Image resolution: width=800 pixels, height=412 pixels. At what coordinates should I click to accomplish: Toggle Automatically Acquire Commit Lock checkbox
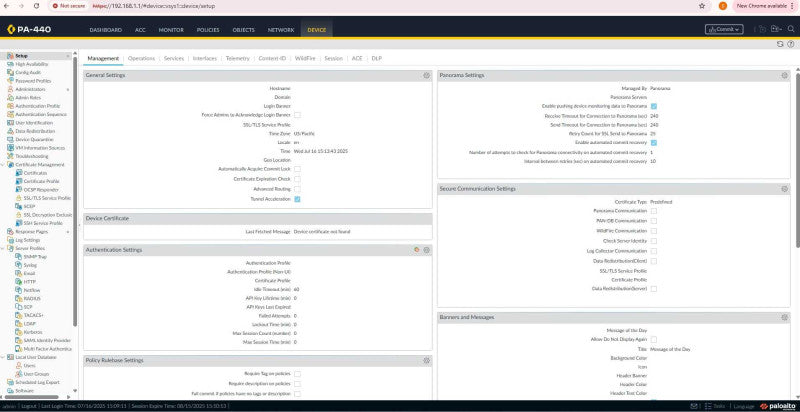pyautogui.click(x=297, y=169)
